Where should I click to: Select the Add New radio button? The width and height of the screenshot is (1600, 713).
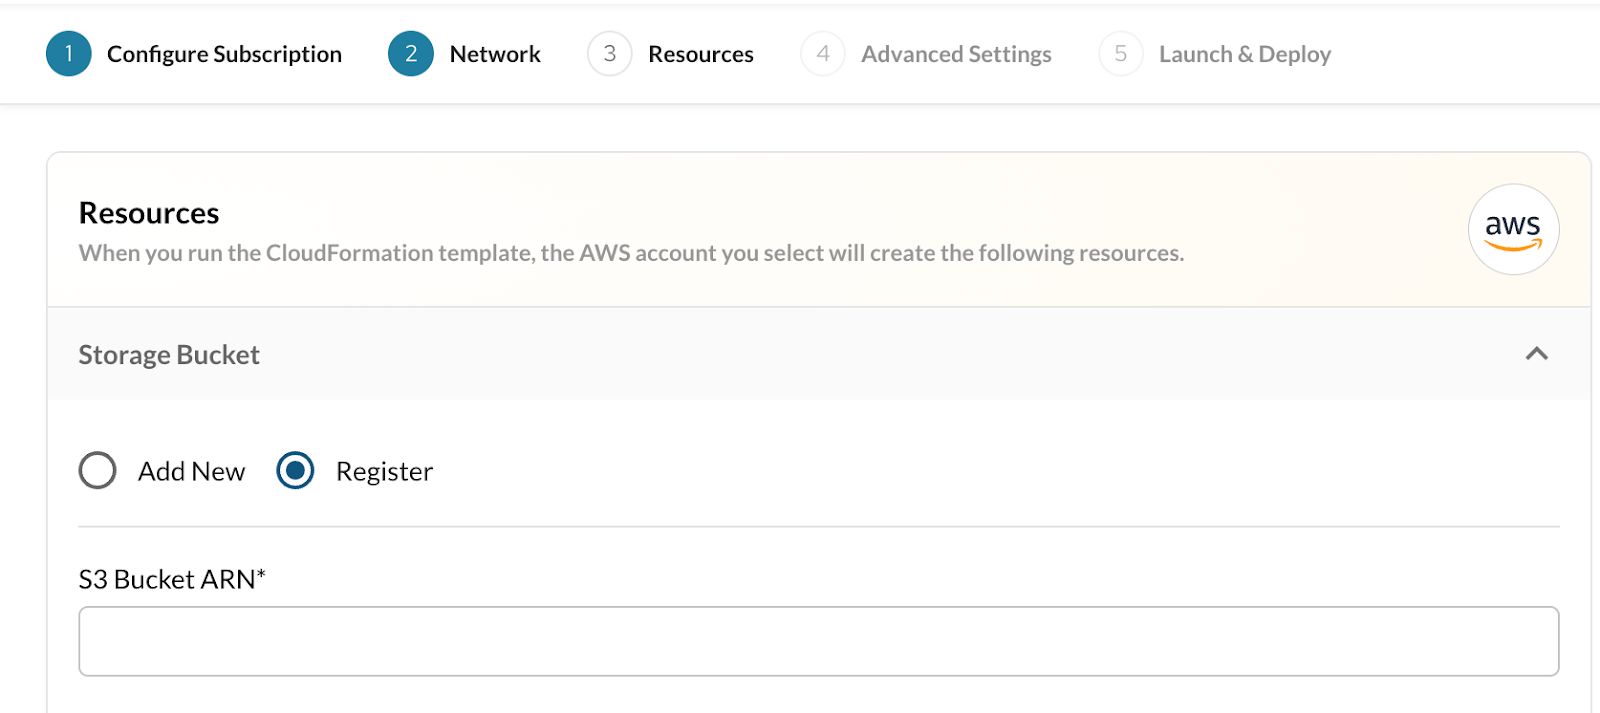point(98,471)
